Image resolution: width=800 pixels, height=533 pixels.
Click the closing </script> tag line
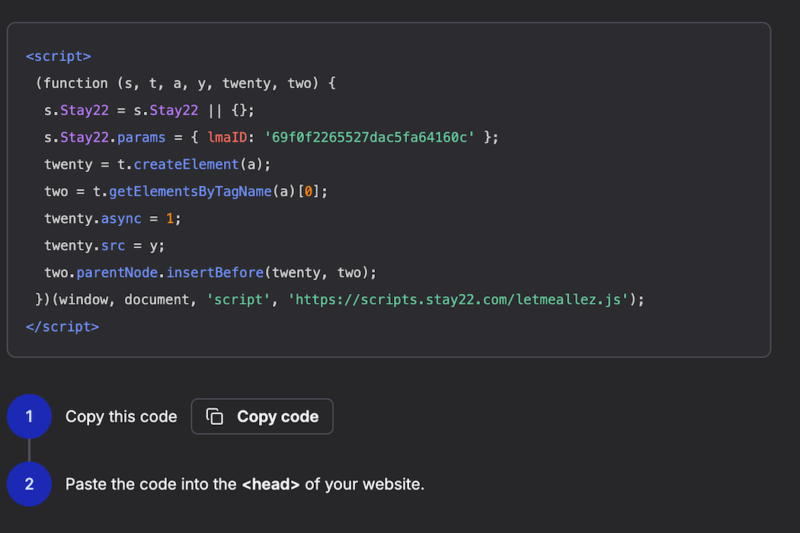[62, 326]
